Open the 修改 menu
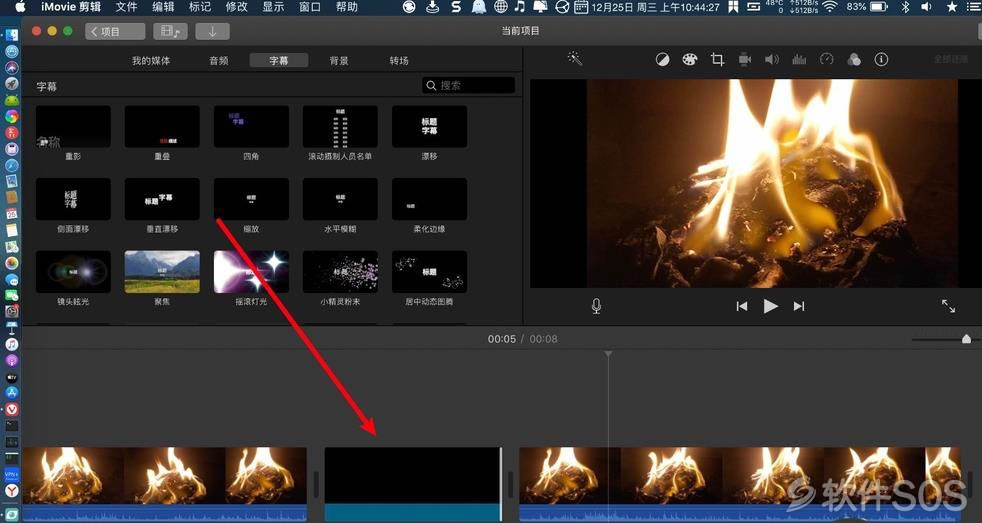 [x=237, y=7]
